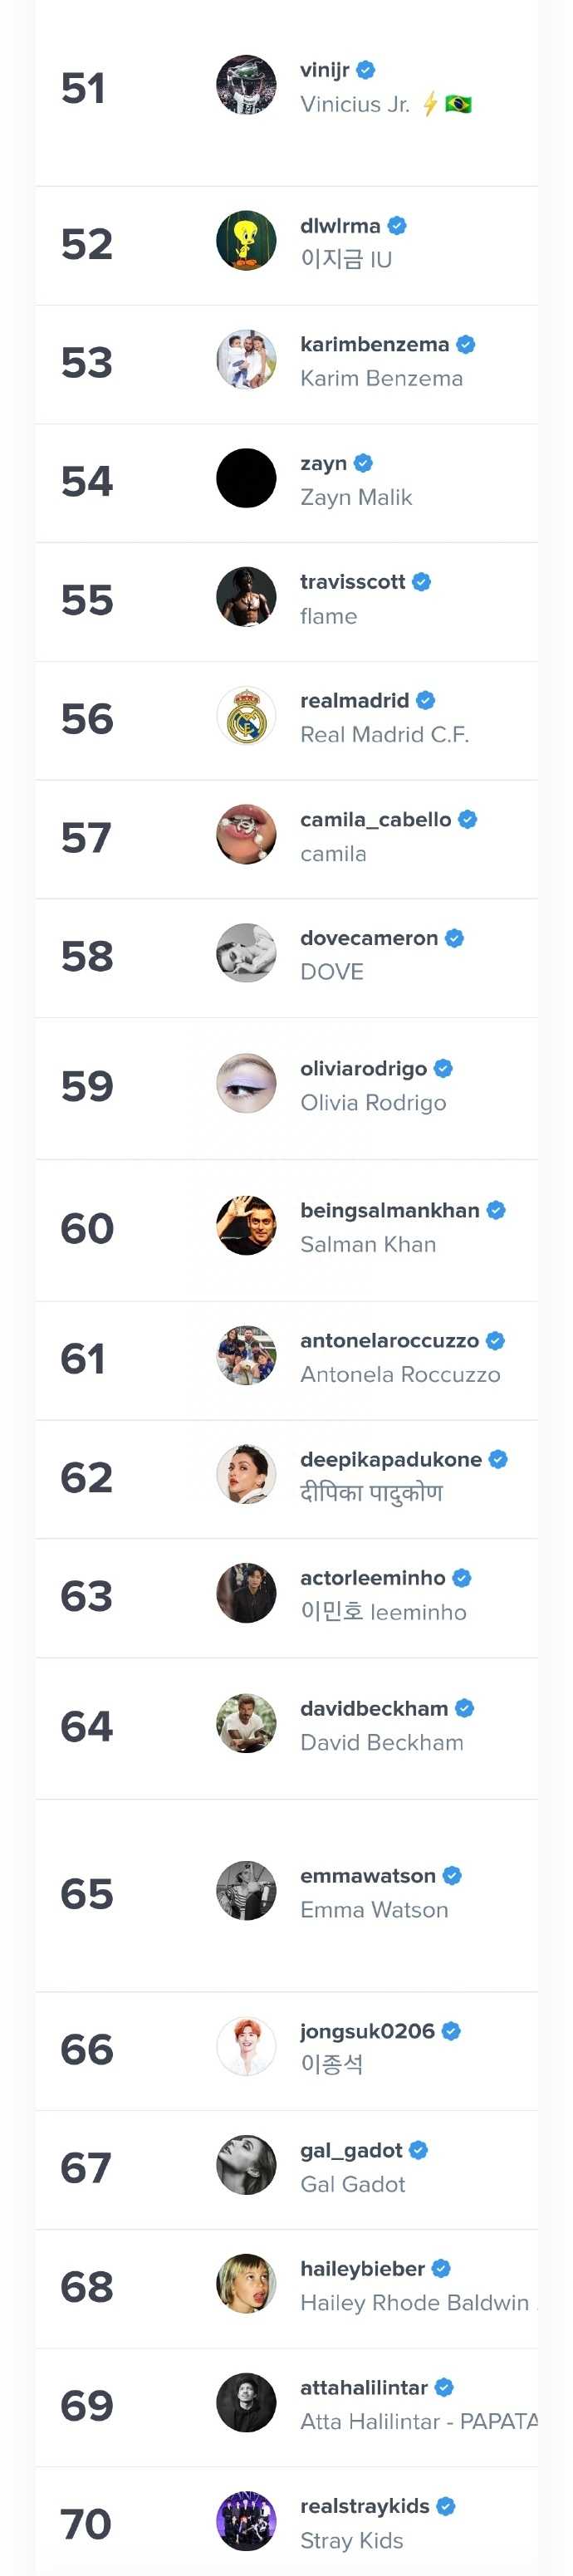Open Emma Watson's avatar image
This screenshot has width=573, height=2576.
(246, 1891)
